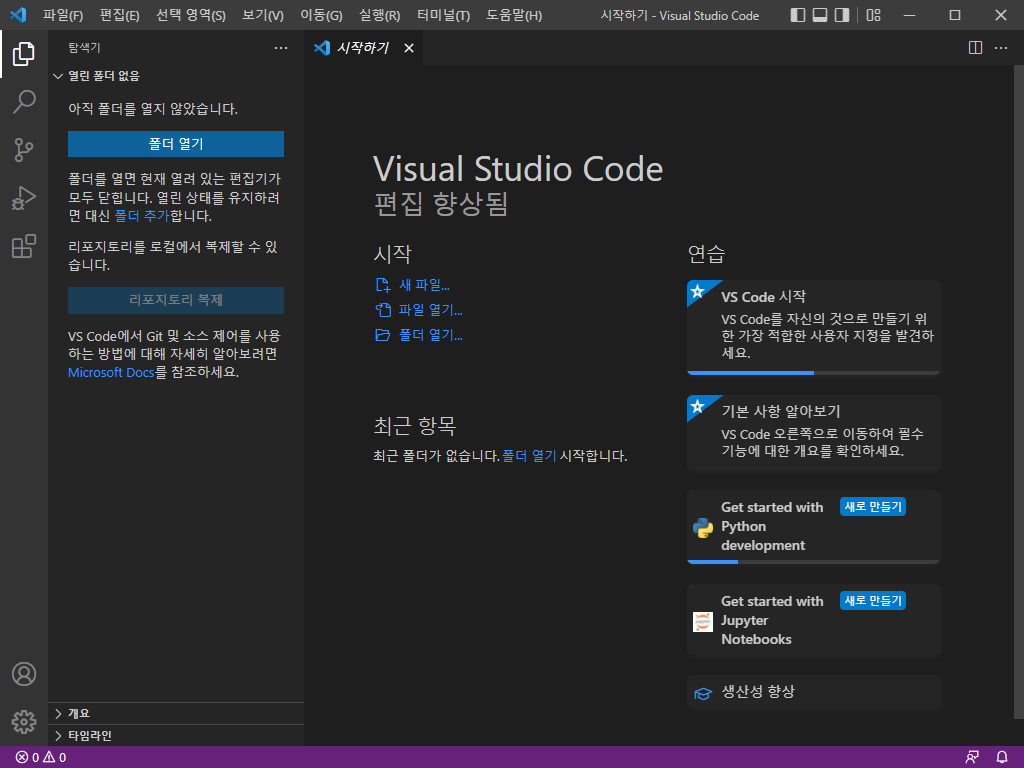1024x768 pixels.
Task: Click the 파일 열기 open file icon
Action: (x=383, y=310)
